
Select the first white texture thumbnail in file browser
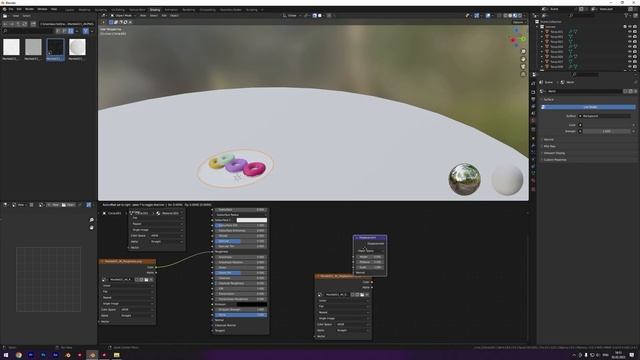11,47
